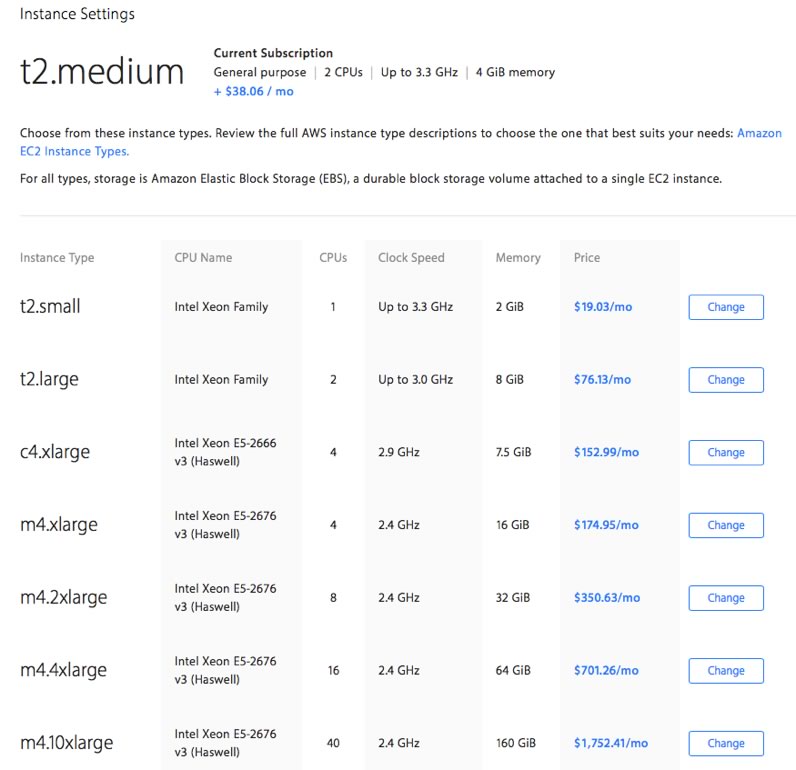Image resolution: width=796 pixels, height=770 pixels.
Task: Click Change button for m4.10xlarge
Action: [726, 743]
